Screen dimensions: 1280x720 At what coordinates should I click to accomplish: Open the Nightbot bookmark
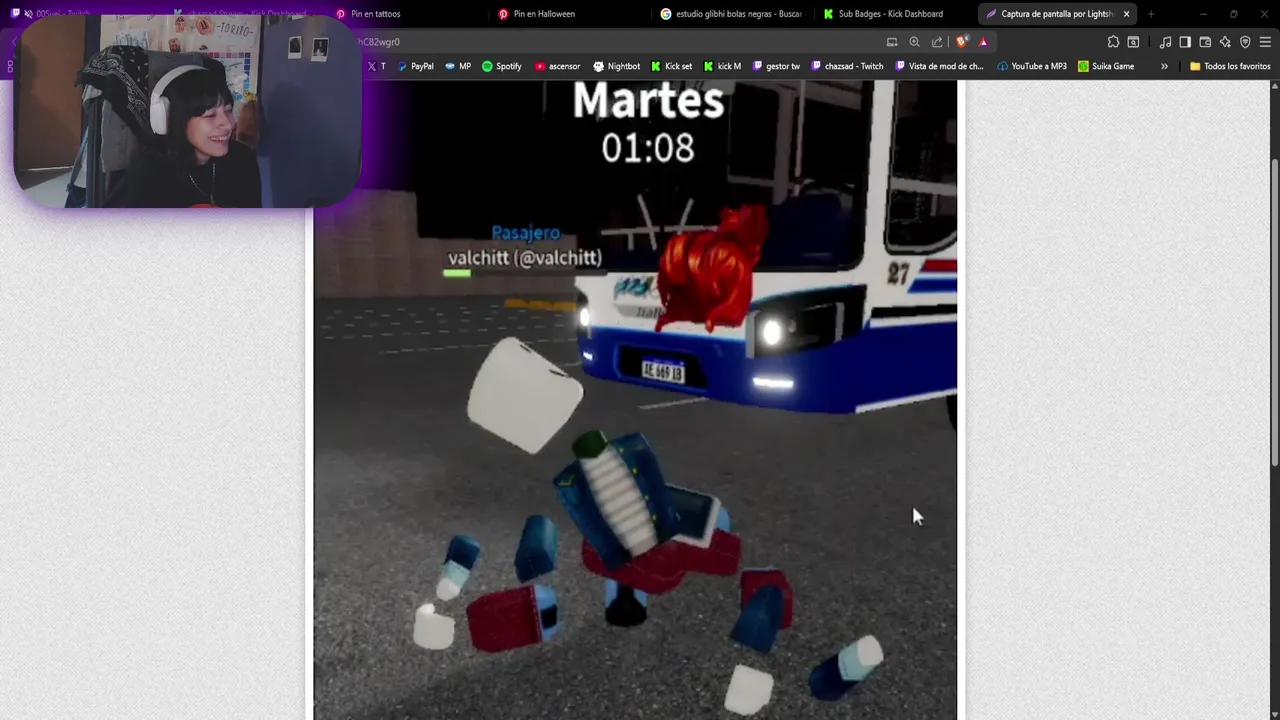(616, 66)
